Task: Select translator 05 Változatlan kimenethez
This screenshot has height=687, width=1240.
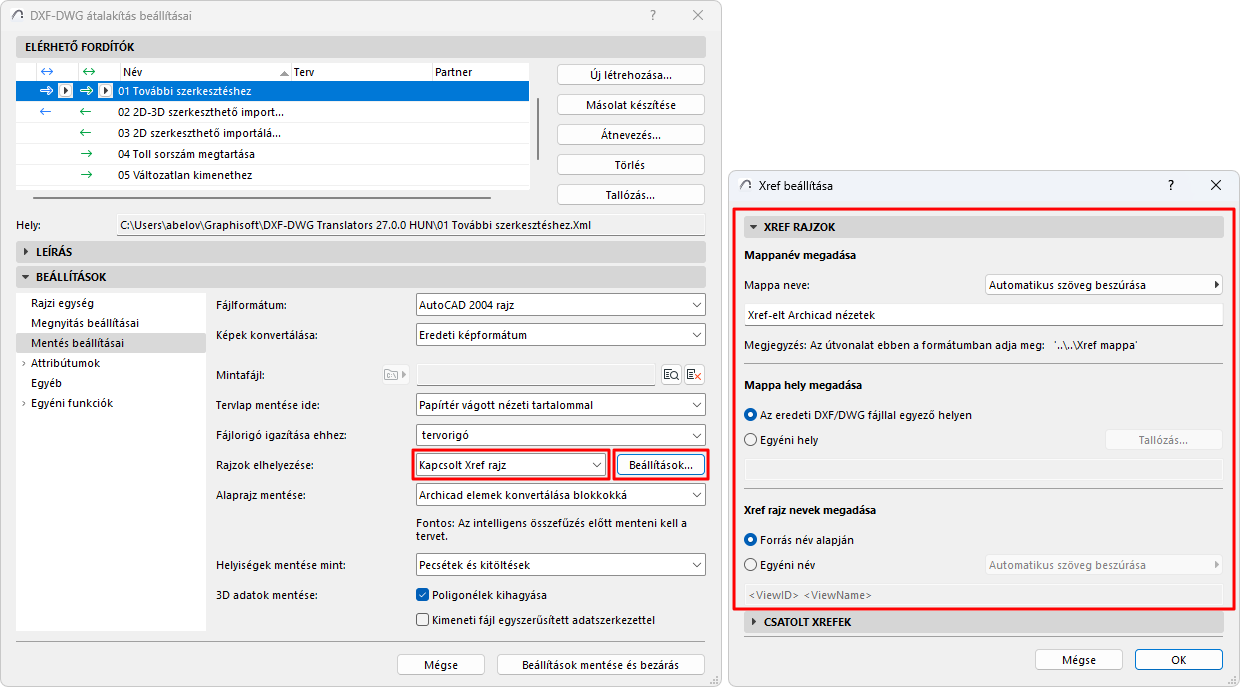Action: 273,175
